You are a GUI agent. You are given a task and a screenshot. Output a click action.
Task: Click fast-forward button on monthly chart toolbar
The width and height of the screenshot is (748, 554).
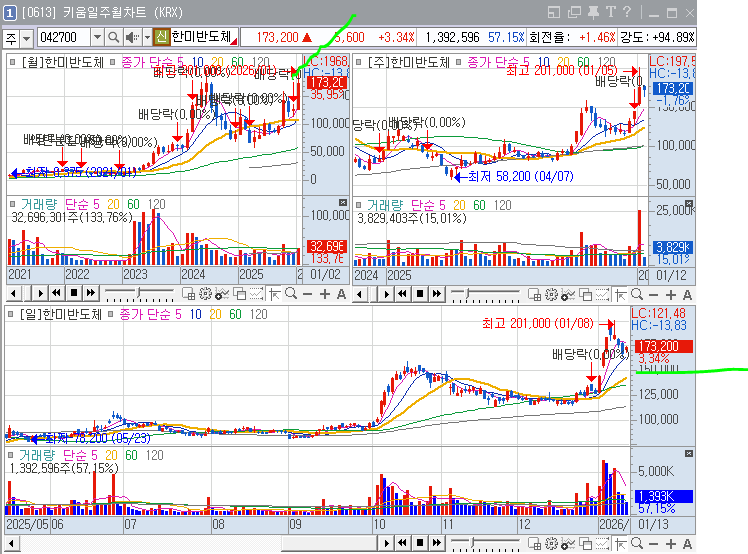click(91, 293)
